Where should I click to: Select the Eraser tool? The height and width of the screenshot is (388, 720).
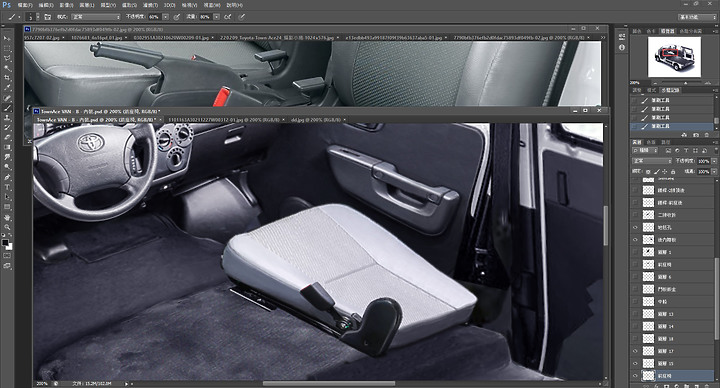(x=7, y=138)
